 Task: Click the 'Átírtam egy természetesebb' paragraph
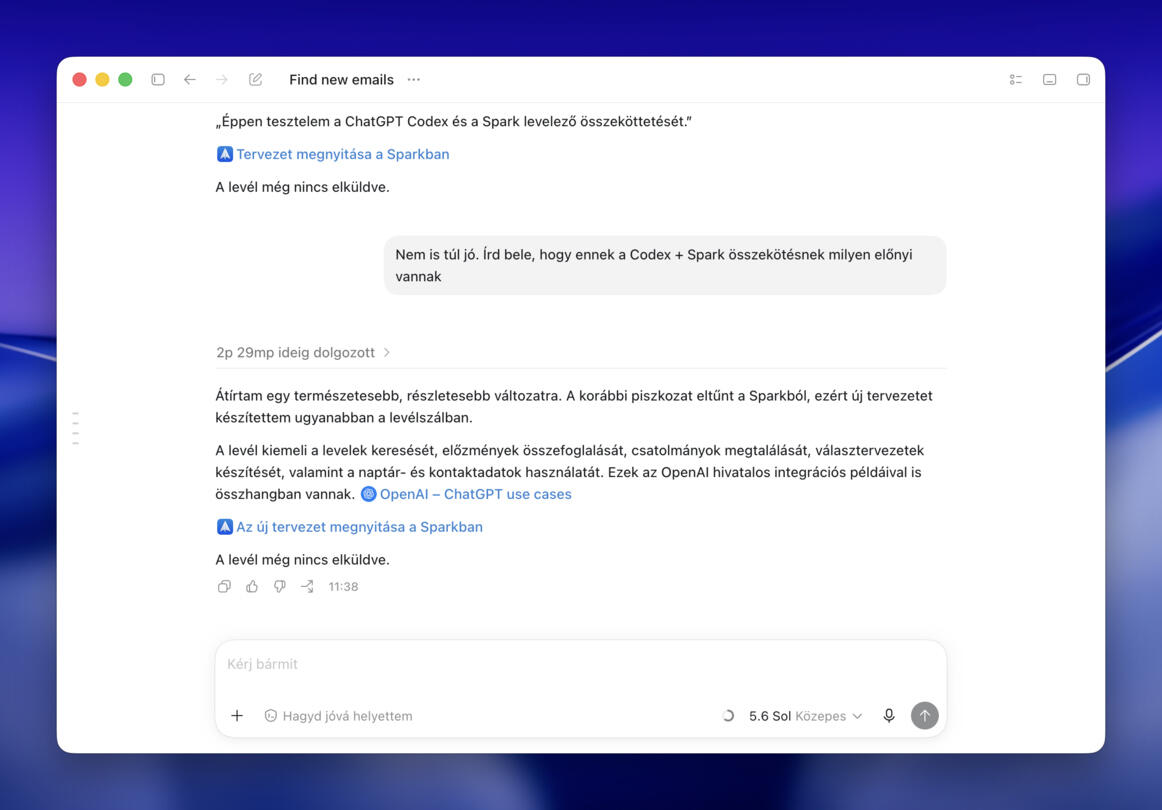click(x=574, y=407)
